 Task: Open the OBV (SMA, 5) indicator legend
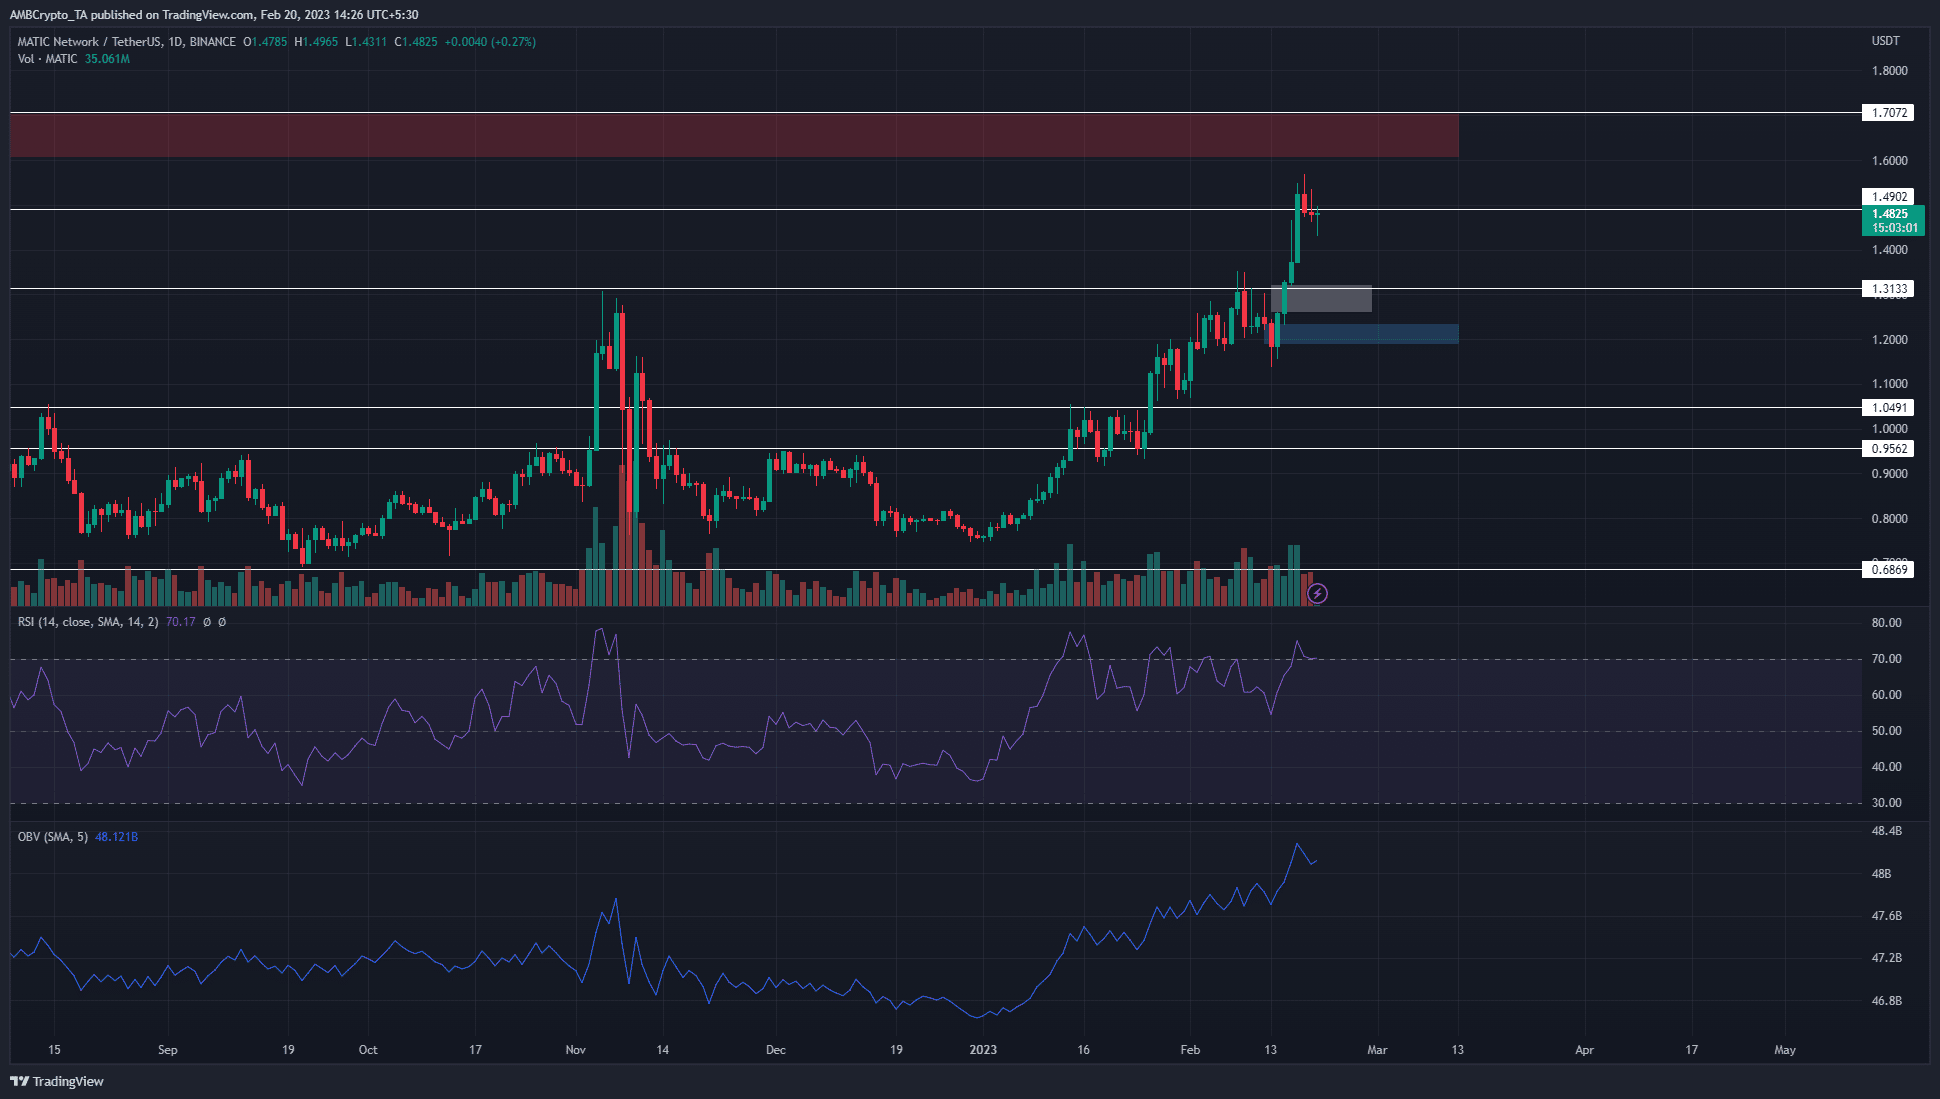(53, 837)
